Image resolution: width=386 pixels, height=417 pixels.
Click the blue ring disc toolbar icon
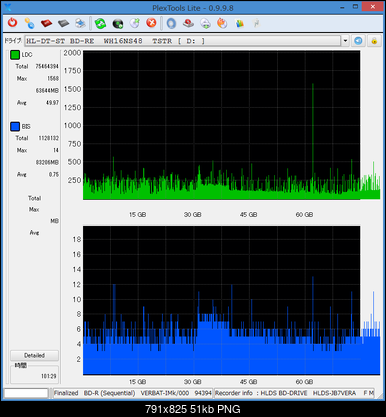(x=171, y=23)
